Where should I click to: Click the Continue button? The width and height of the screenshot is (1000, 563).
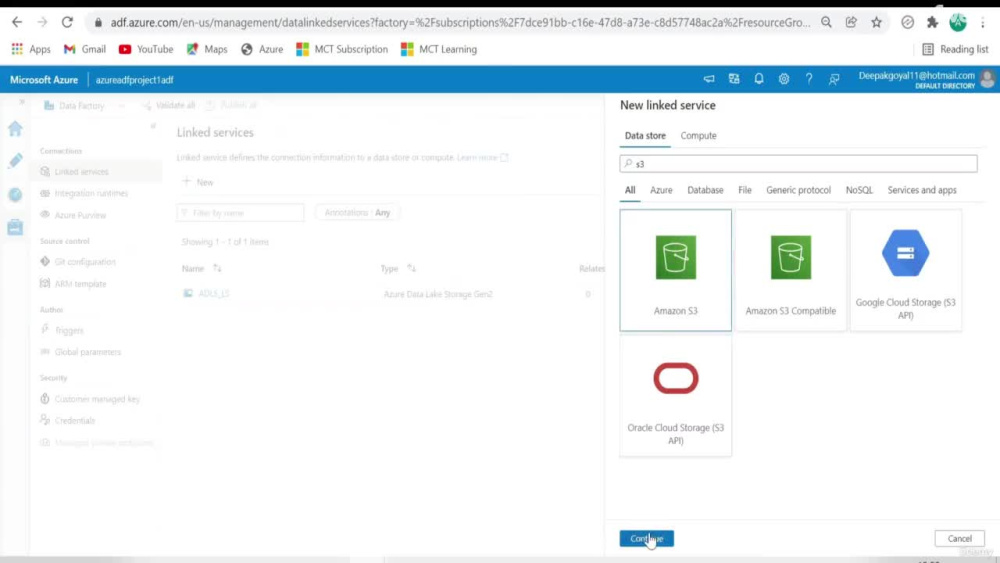click(x=647, y=538)
